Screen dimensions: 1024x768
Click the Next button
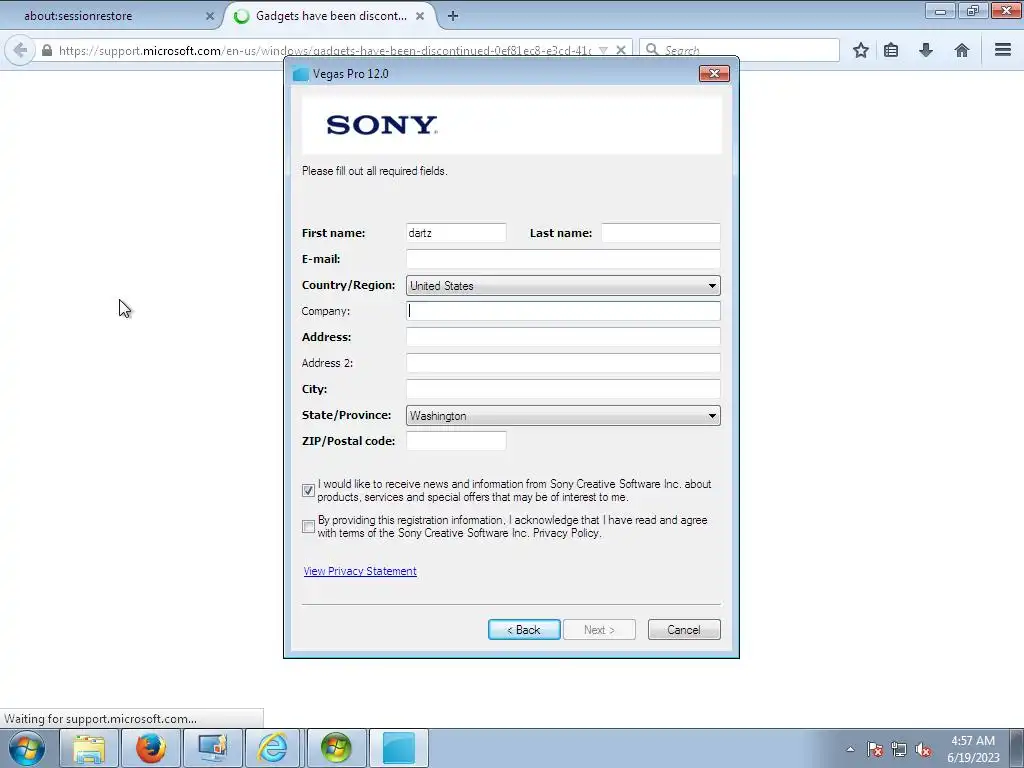coord(599,630)
